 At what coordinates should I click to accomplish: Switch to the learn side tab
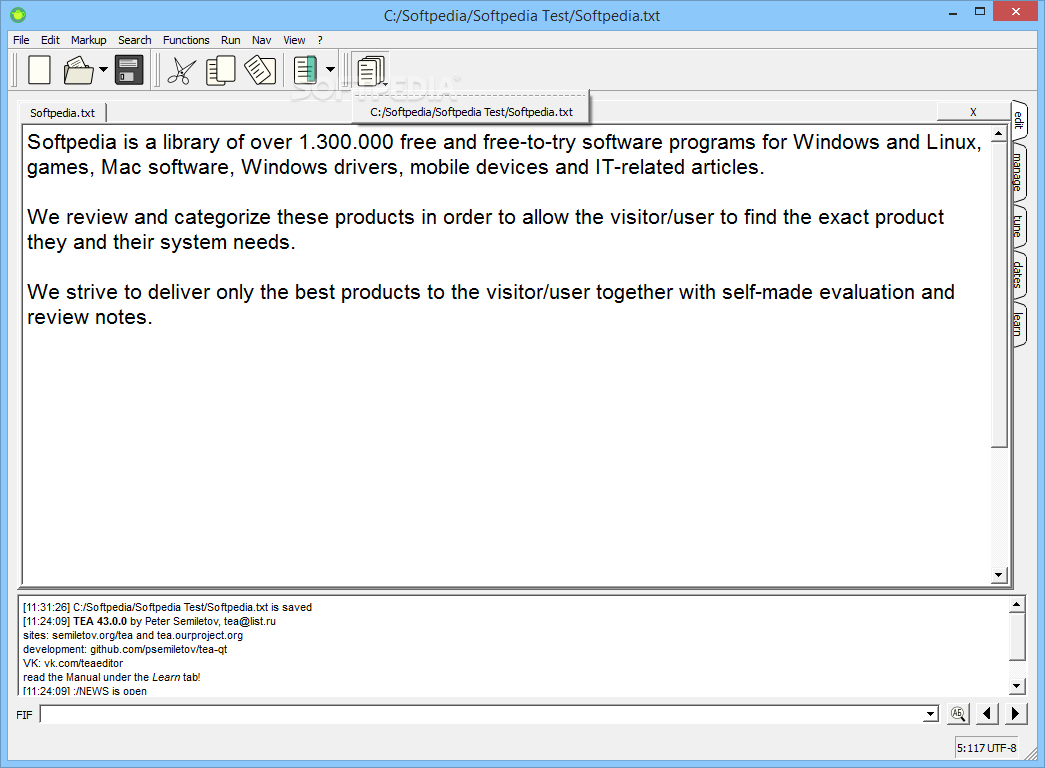1019,325
